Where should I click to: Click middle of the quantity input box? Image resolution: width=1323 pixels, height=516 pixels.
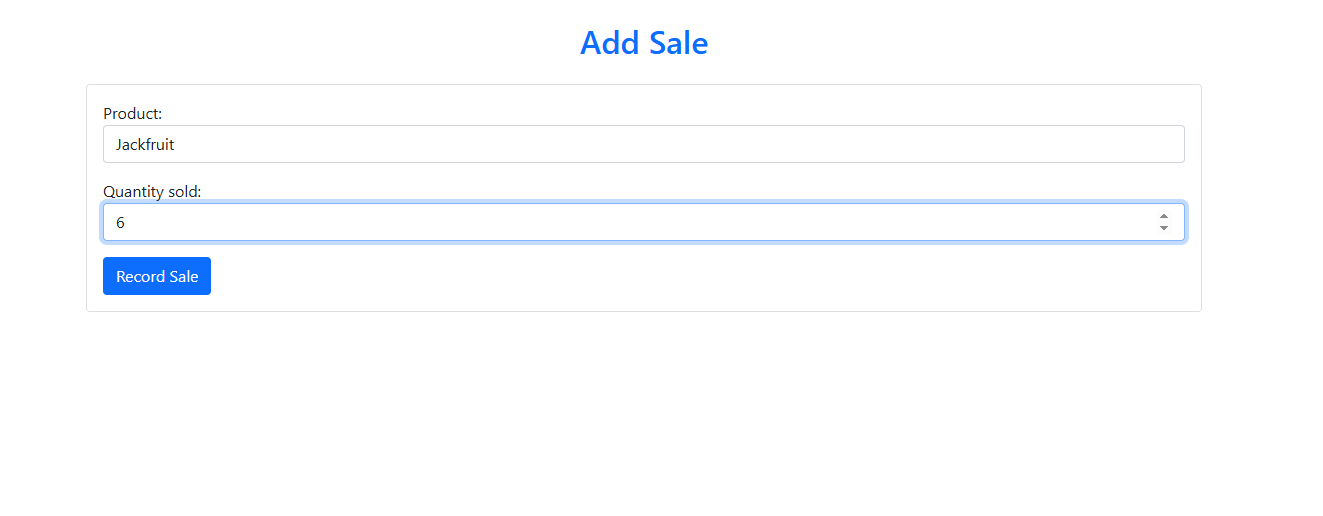pos(644,222)
